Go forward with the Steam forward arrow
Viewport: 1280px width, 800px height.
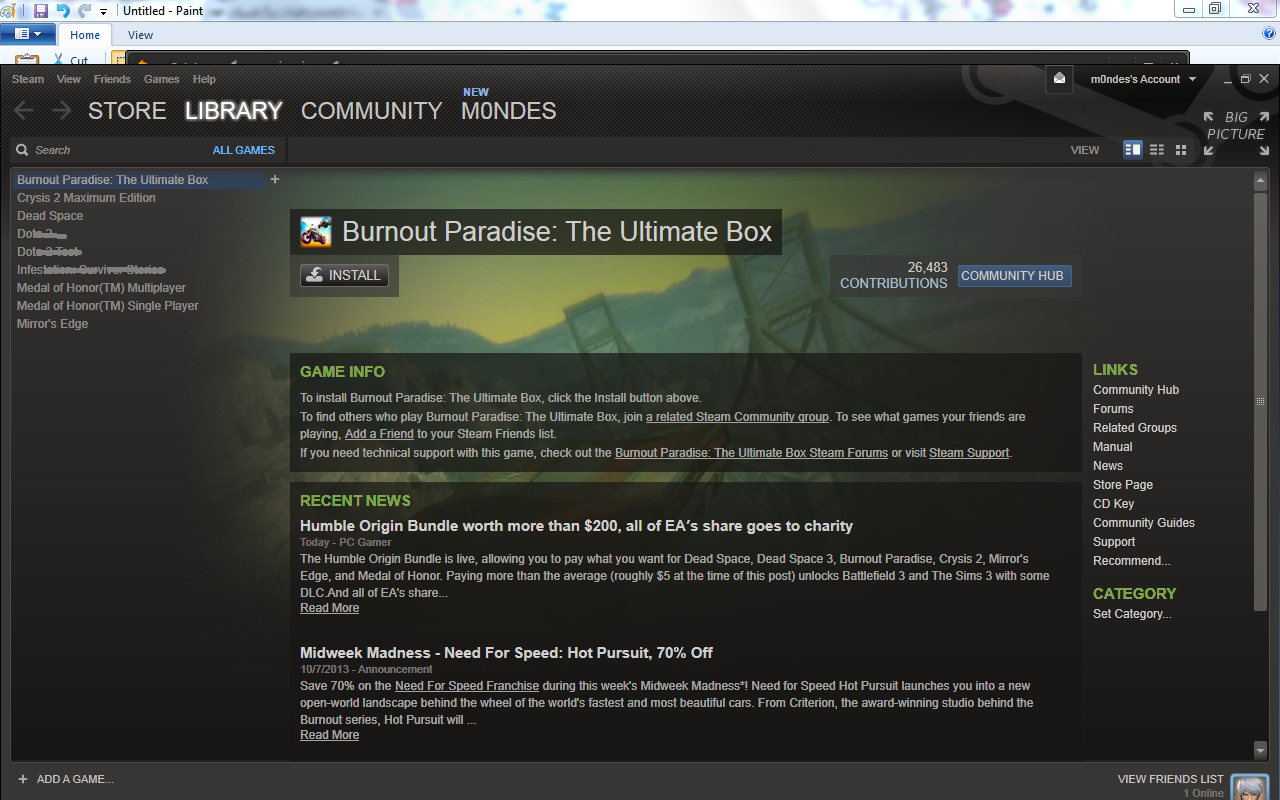click(x=61, y=110)
